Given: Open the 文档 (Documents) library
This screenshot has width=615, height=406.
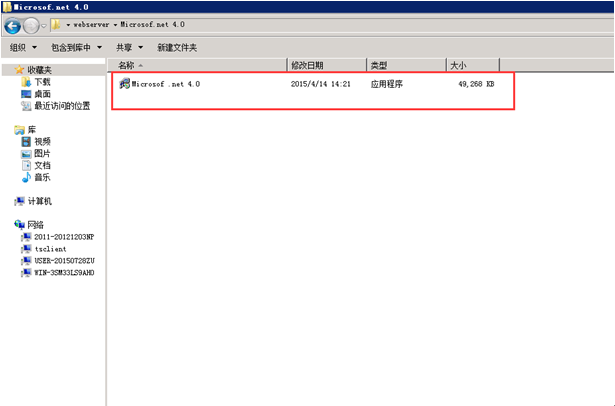Looking at the screenshot, I should (x=42, y=165).
